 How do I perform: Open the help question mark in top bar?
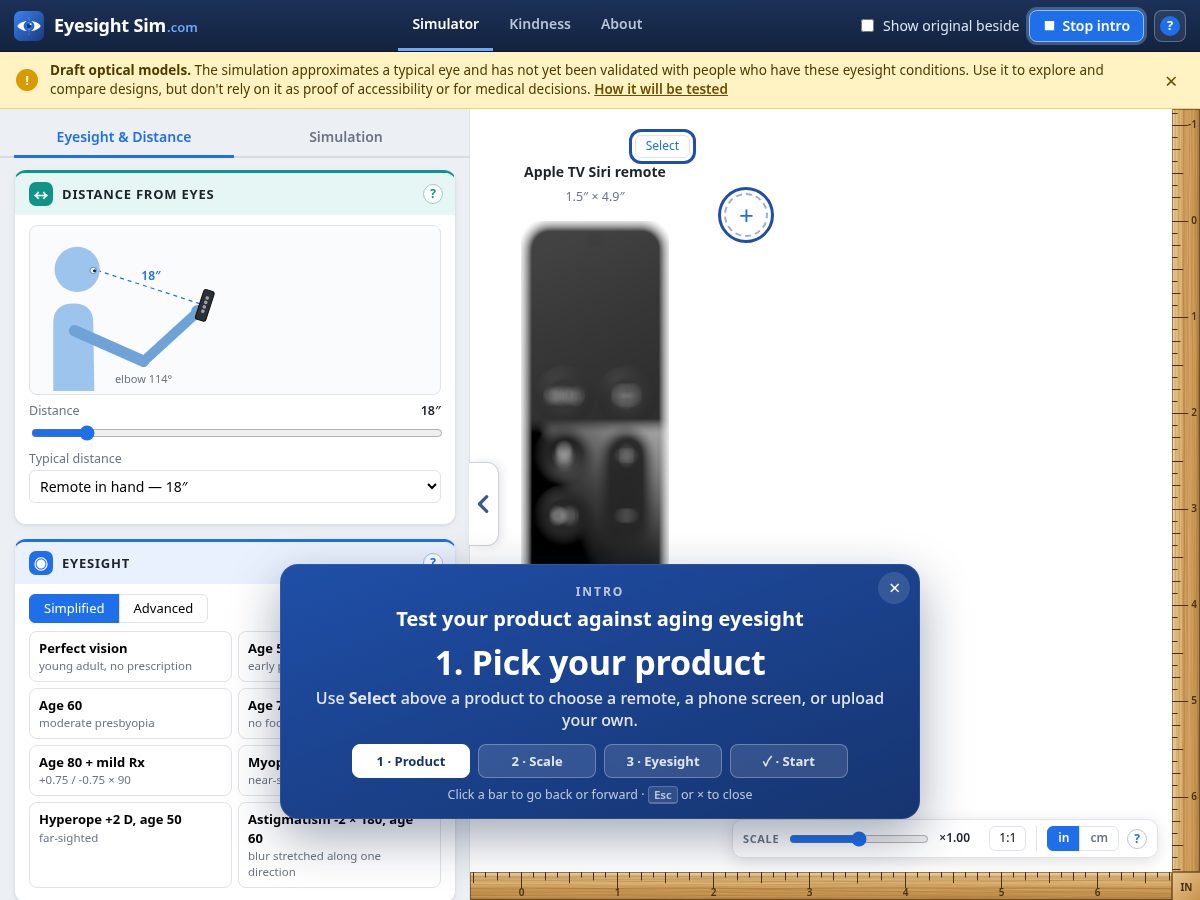pyautogui.click(x=1170, y=26)
